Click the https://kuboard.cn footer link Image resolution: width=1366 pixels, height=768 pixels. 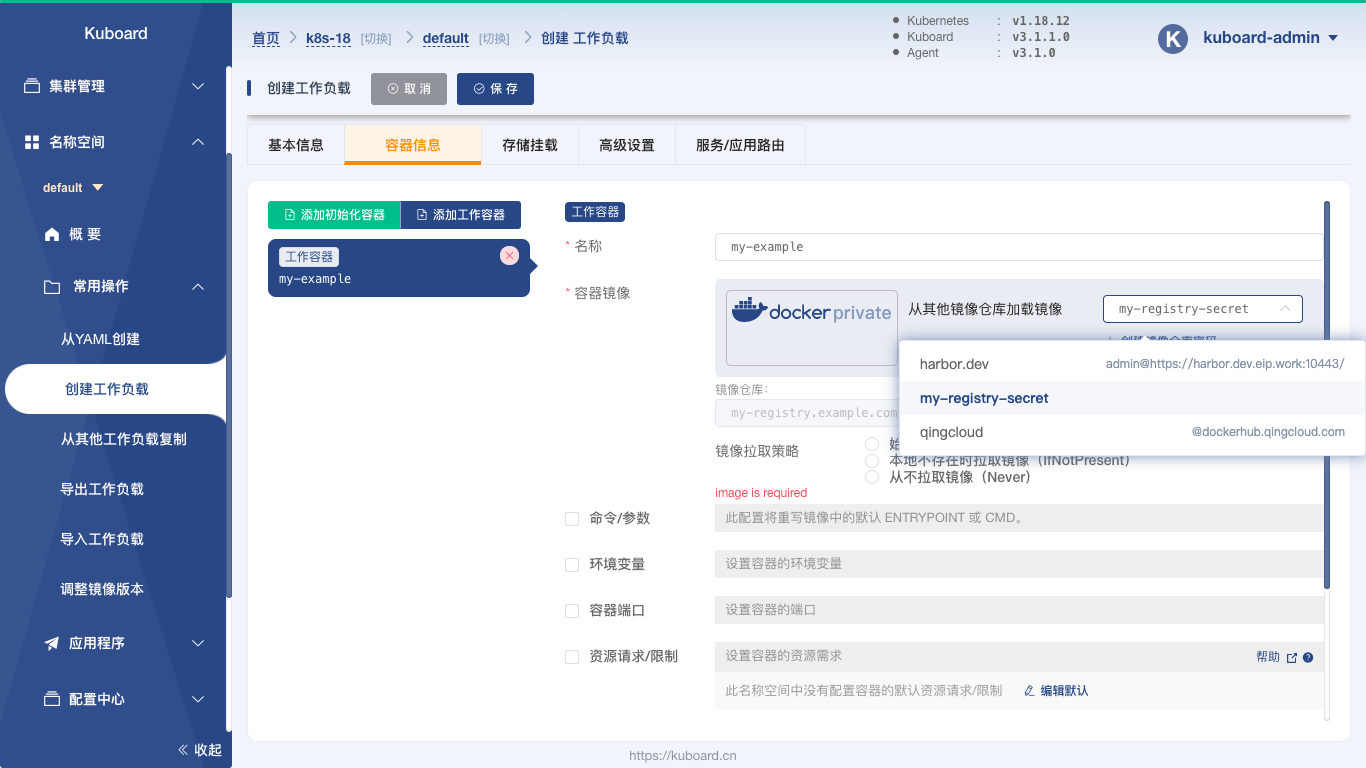point(683,756)
